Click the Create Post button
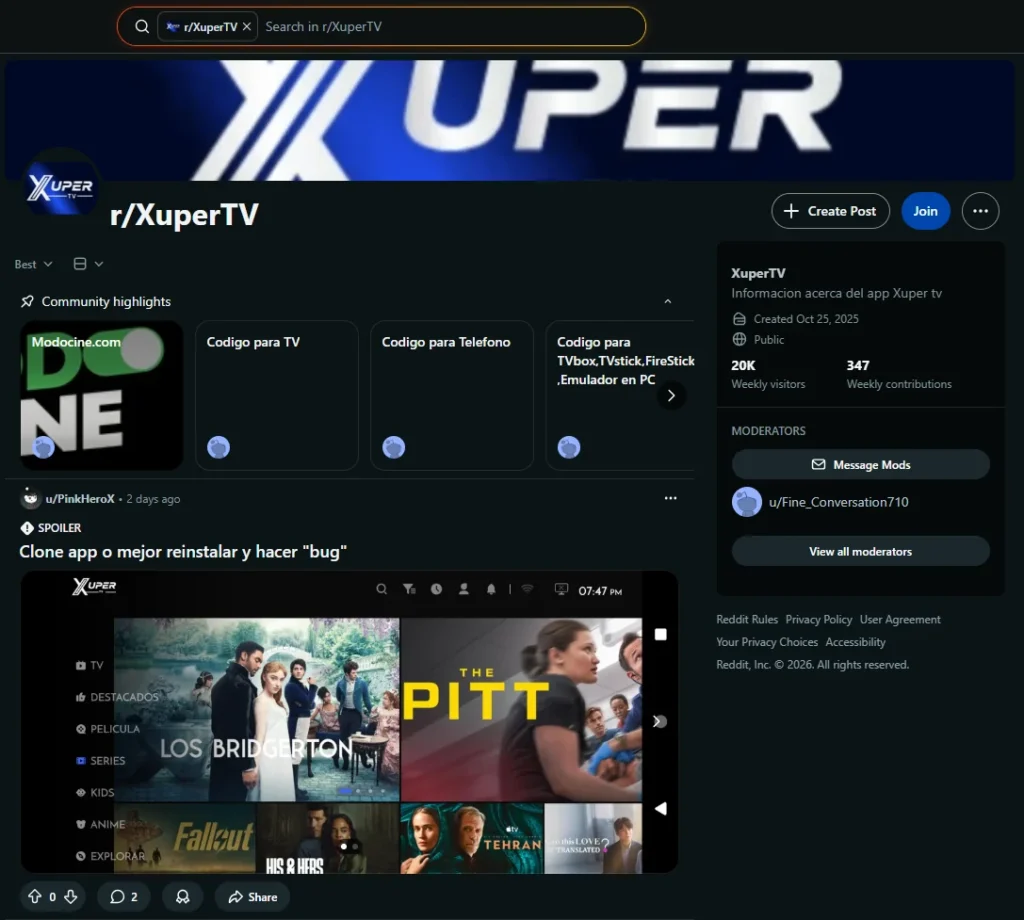1024x920 pixels. pyautogui.click(x=830, y=211)
